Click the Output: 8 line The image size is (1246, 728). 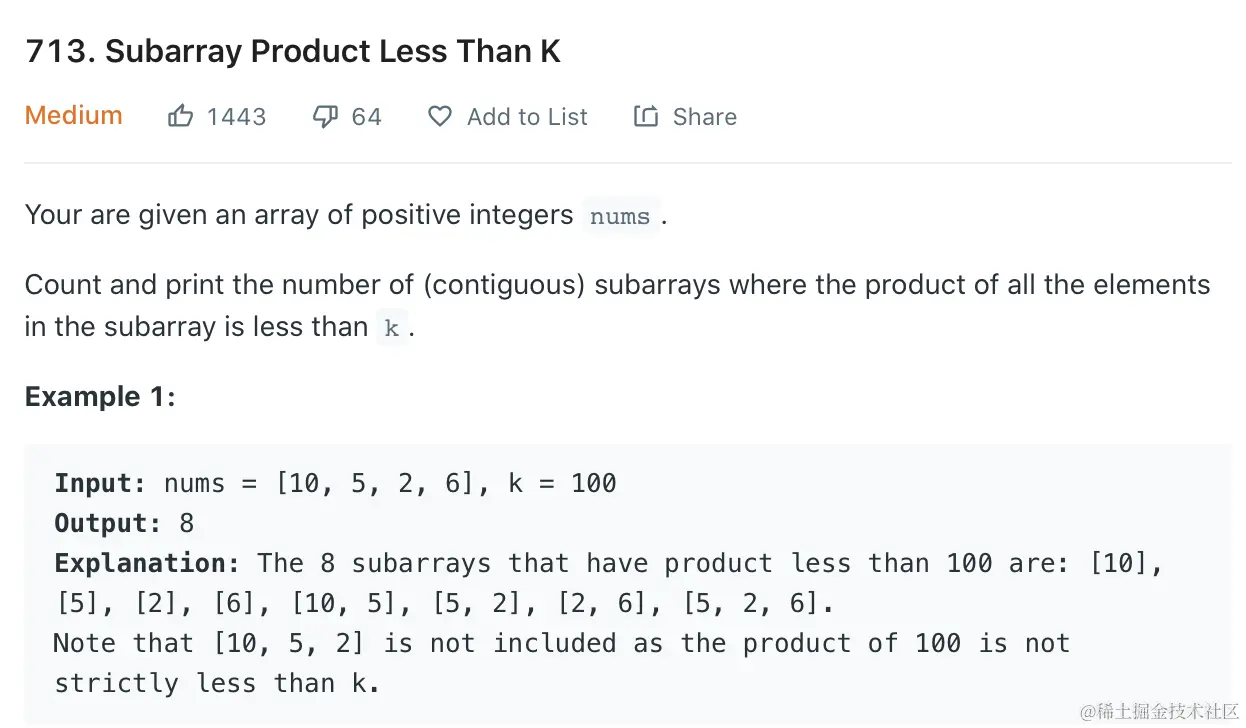point(124,524)
